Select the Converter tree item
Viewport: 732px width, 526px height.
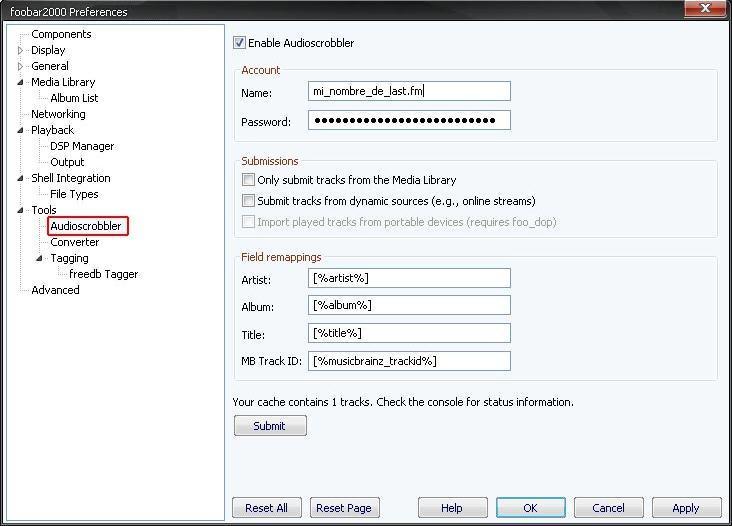pos(75,242)
